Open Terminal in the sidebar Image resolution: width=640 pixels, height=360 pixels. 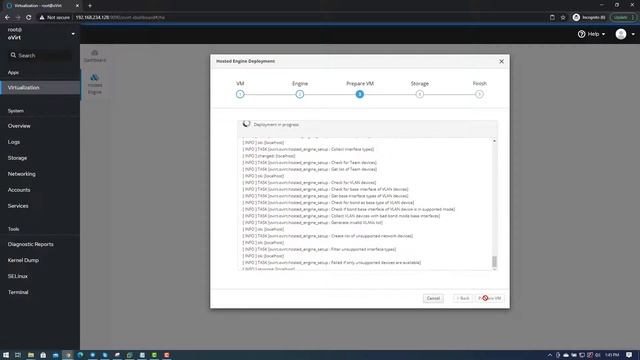pyautogui.click(x=18, y=292)
